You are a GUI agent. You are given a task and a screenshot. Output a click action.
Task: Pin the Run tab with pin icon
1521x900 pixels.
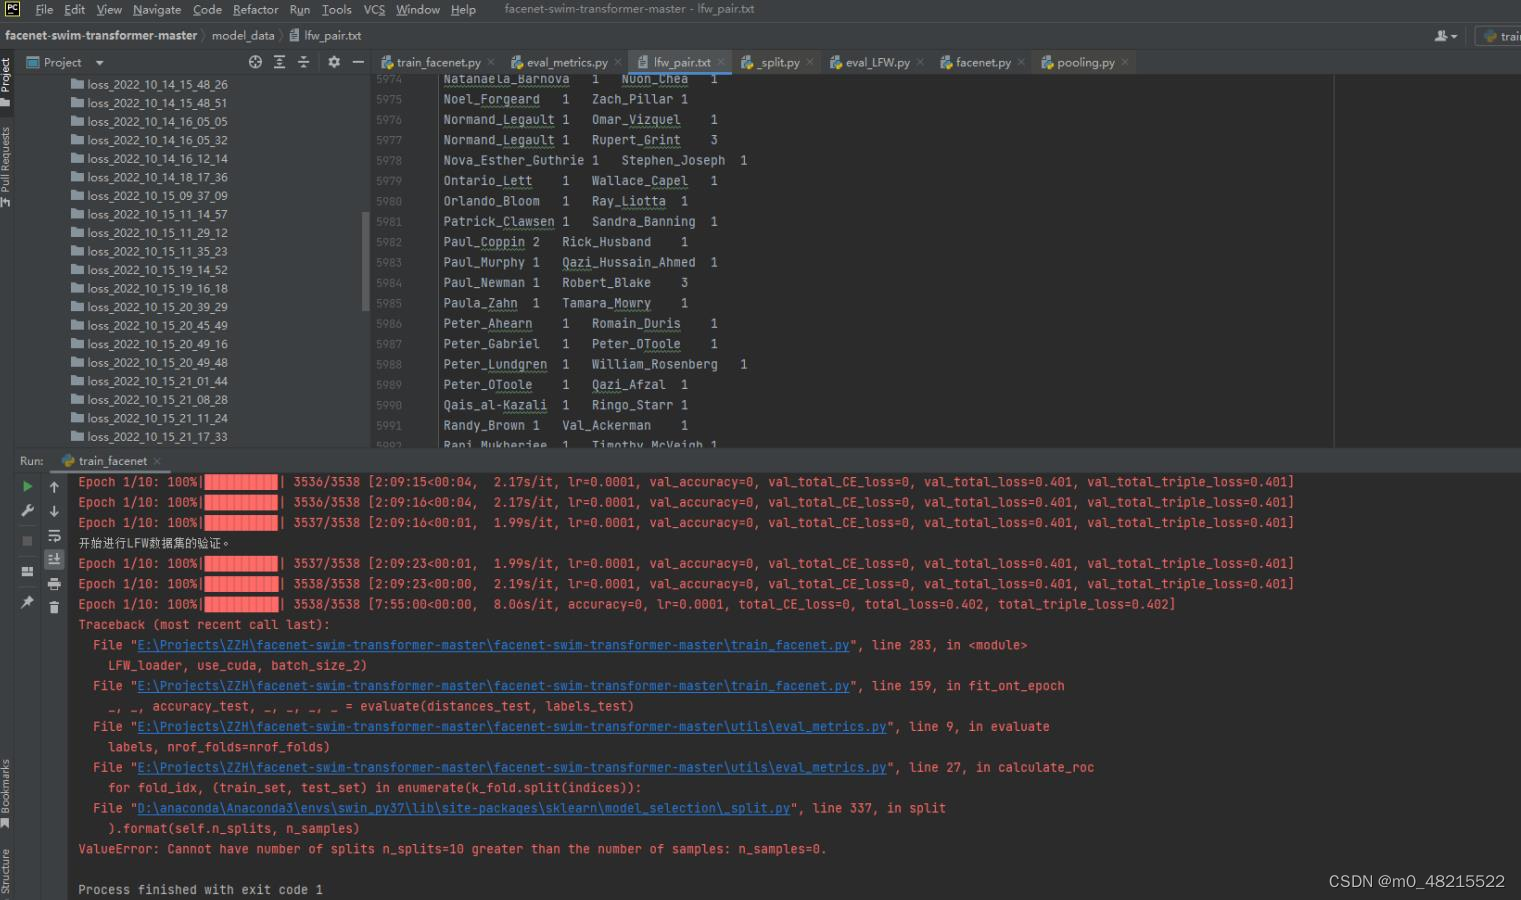point(27,602)
